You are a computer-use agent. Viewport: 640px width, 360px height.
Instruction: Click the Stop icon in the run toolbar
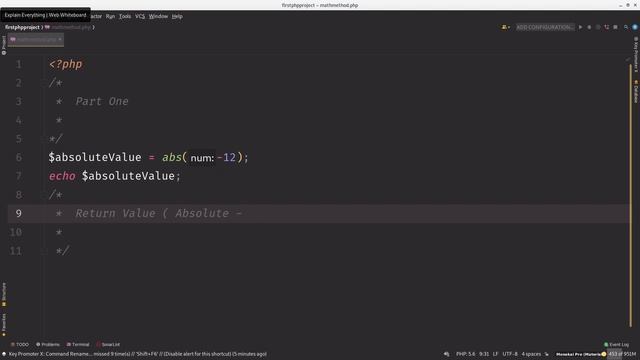click(616, 27)
